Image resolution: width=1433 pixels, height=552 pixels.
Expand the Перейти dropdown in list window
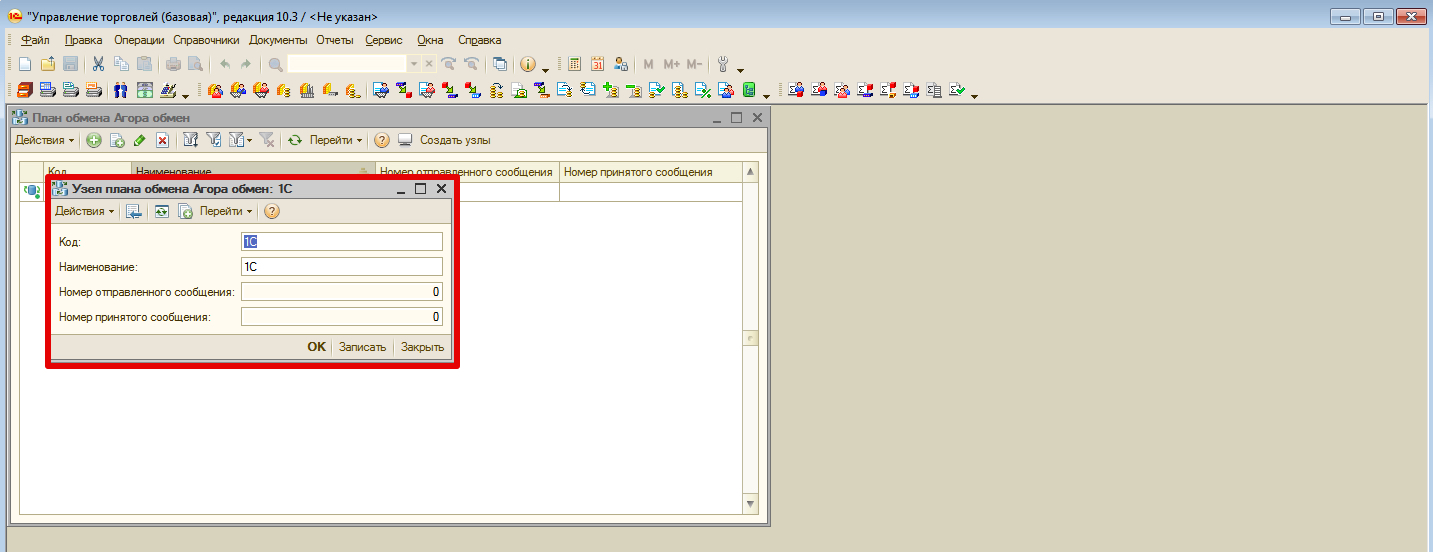(x=336, y=141)
